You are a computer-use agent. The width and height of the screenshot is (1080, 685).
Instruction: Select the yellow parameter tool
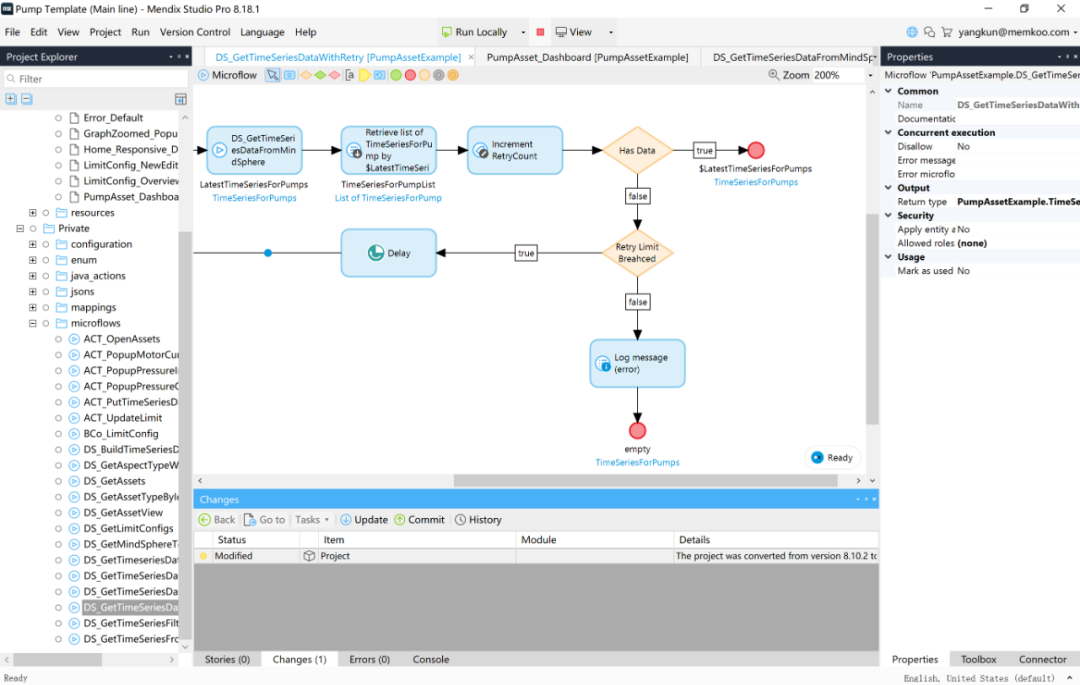[x=364, y=75]
